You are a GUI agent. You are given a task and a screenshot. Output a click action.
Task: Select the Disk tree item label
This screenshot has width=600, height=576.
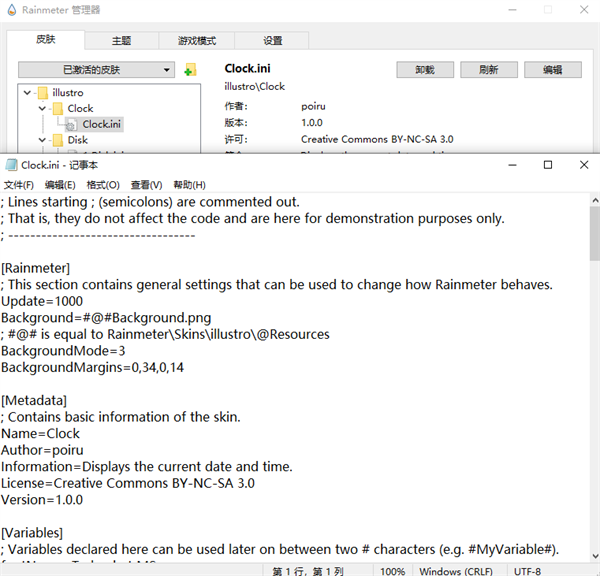pyautogui.click(x=78, y=140)
